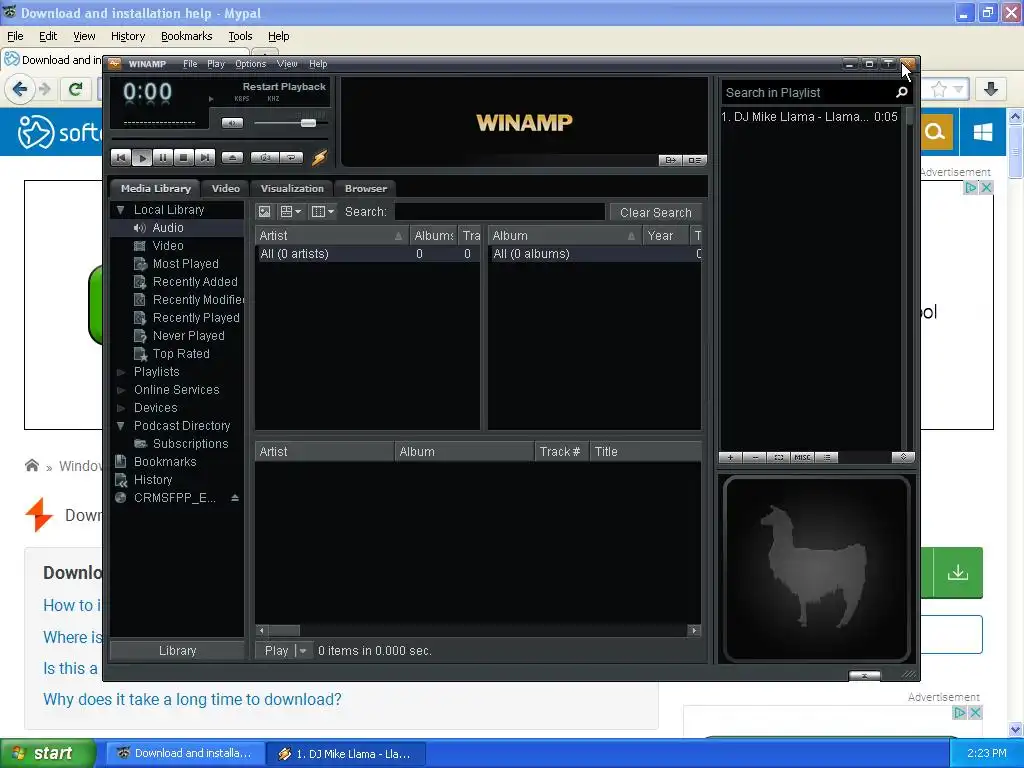
Task: Collapse the Podcast Directory node
Action: coord(120,426)
